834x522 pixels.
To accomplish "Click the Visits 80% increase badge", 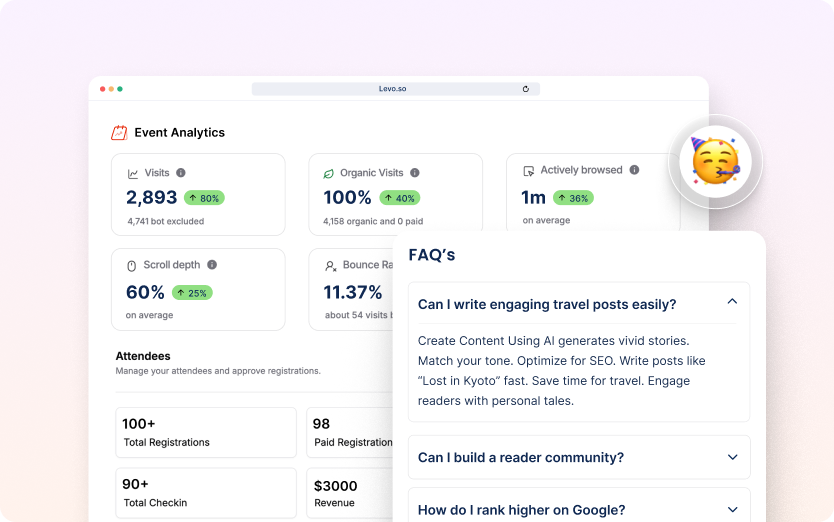I will 202,198.
